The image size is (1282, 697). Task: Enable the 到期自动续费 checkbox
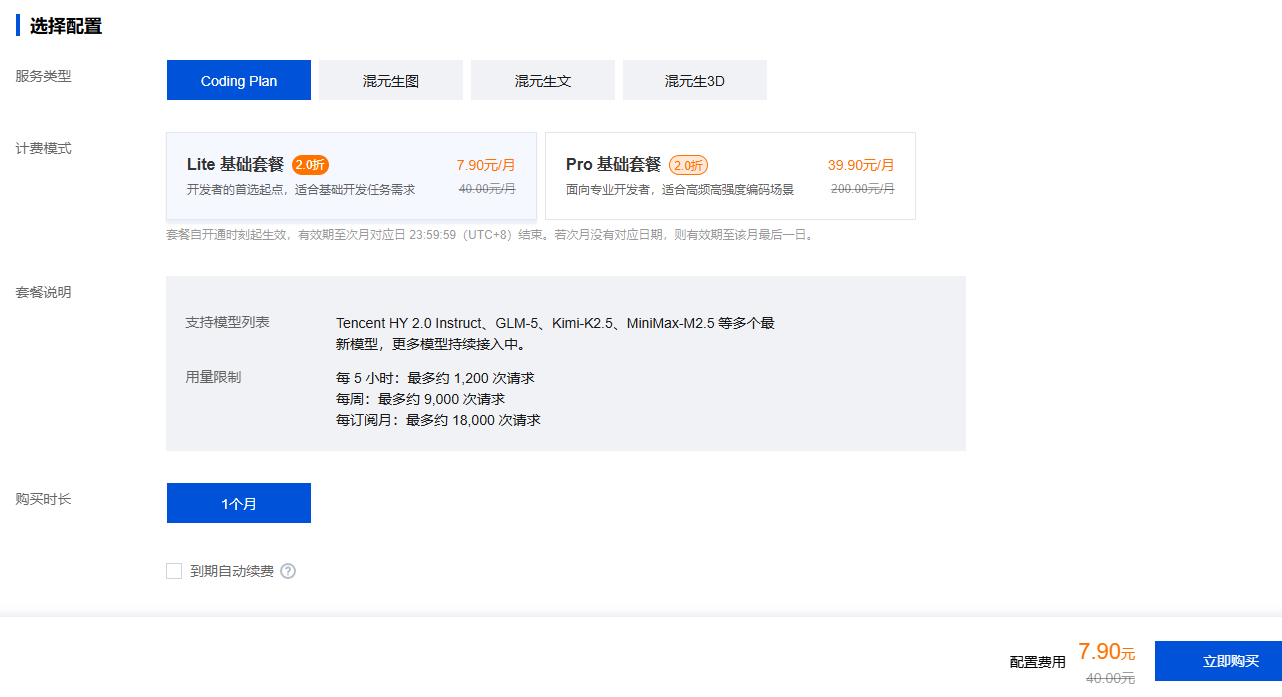(x=174, y=571)
